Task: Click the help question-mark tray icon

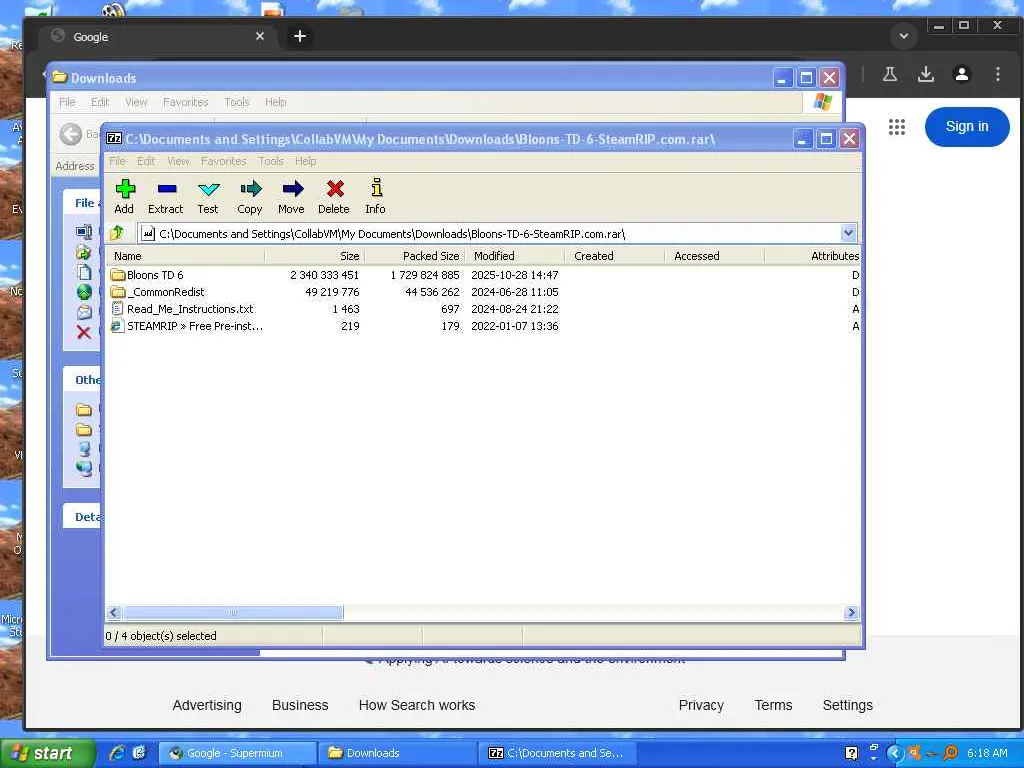Action: tap(851, 753)
